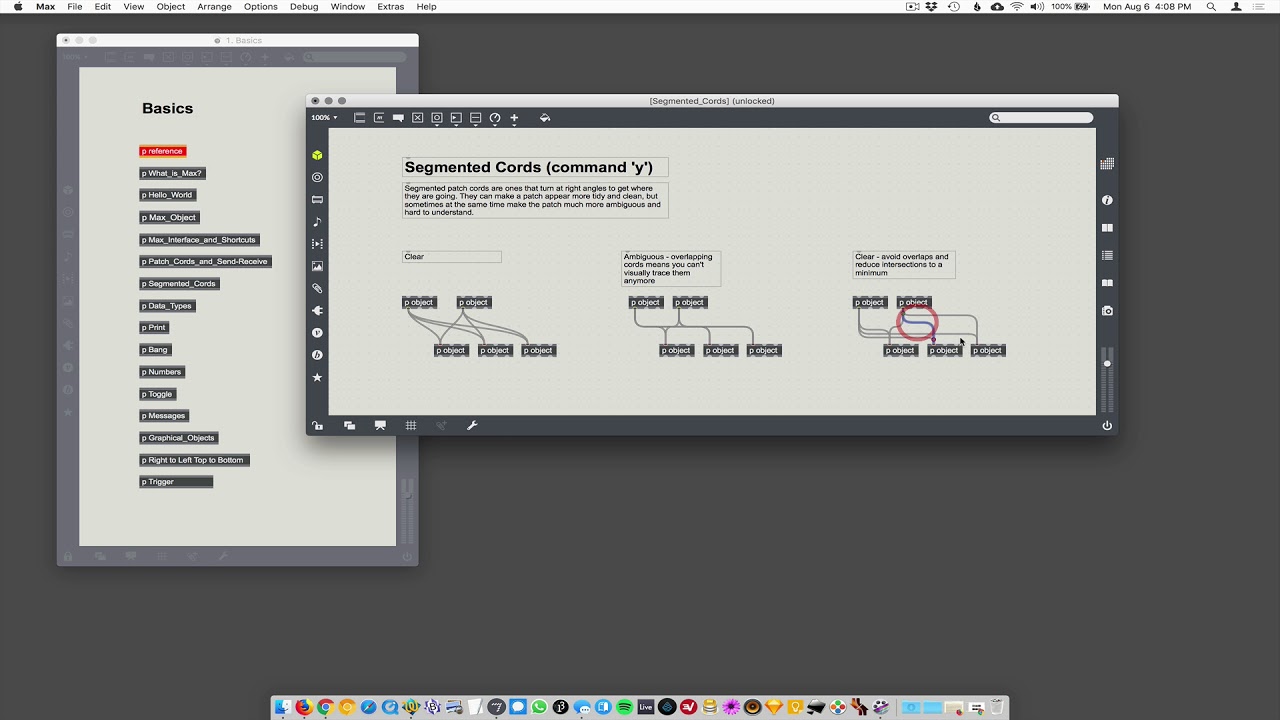Open the Arrange menu

coord(214,7)
